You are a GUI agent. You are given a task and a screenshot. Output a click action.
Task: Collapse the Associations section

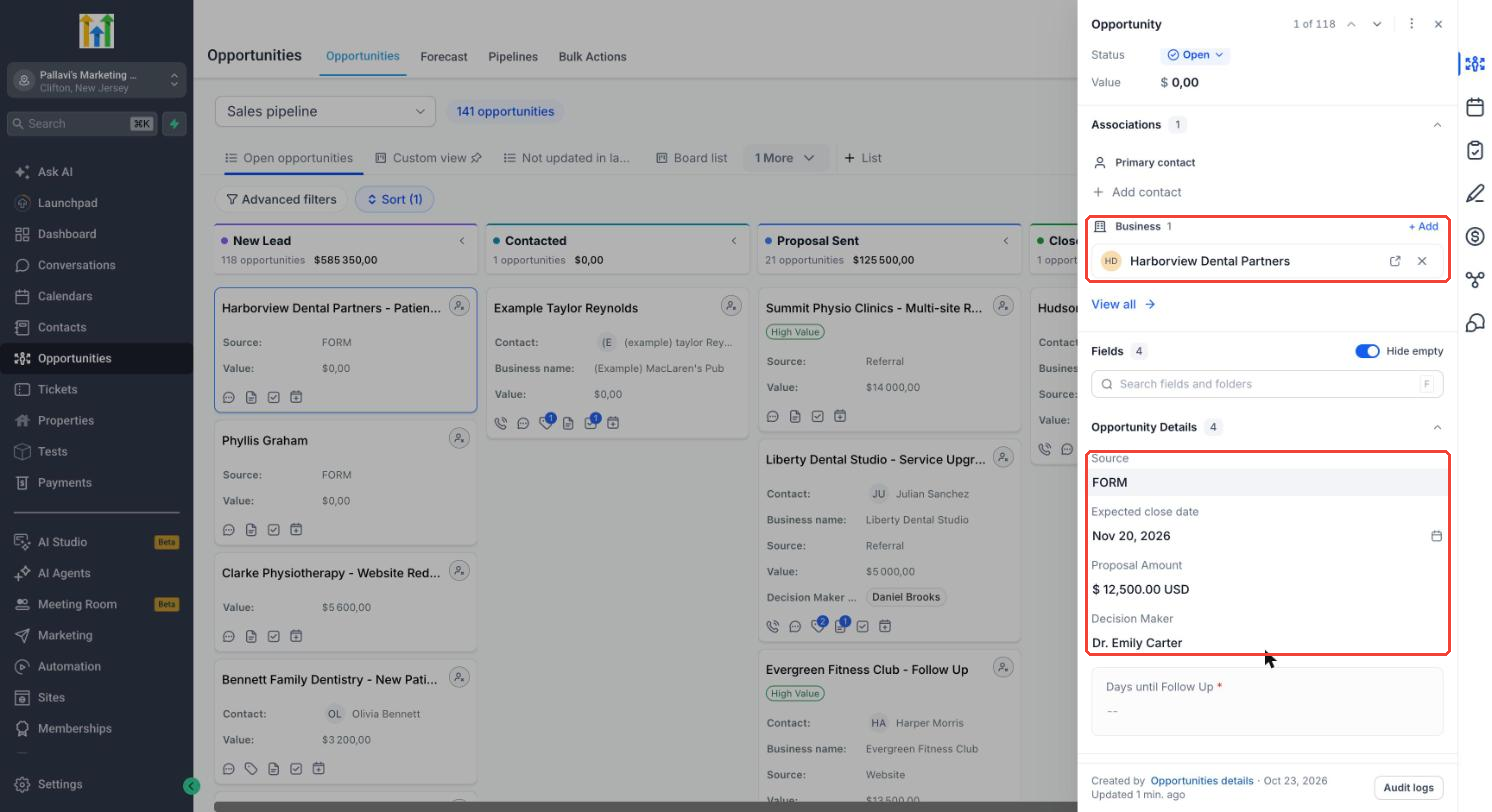(1437, 125)
